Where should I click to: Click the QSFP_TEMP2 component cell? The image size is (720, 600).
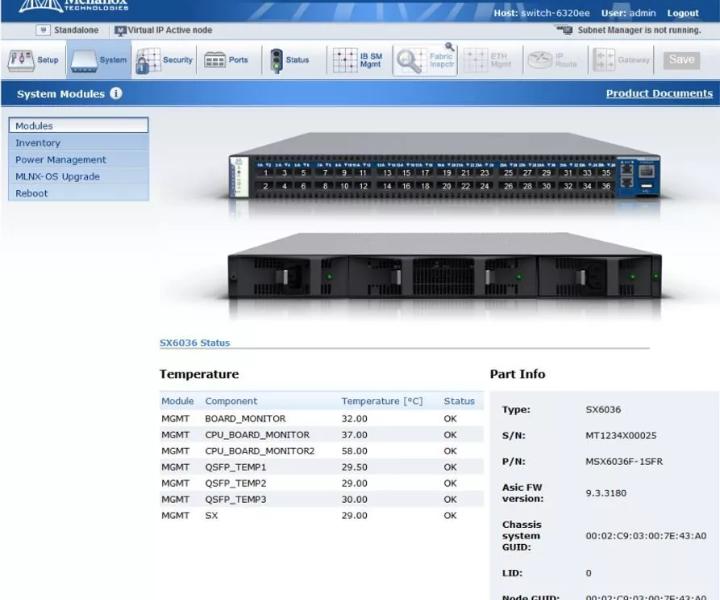click(236, 483)
